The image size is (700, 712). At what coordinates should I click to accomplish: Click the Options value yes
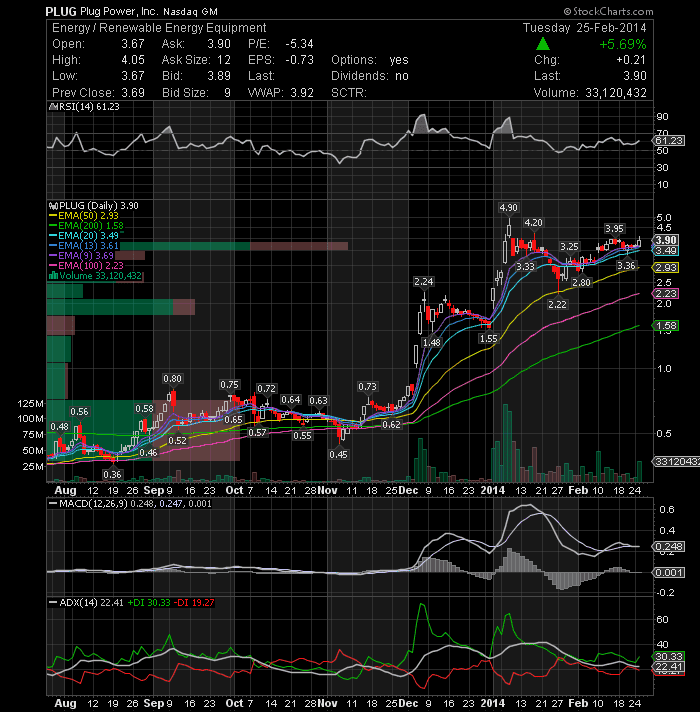click(399, 60)
